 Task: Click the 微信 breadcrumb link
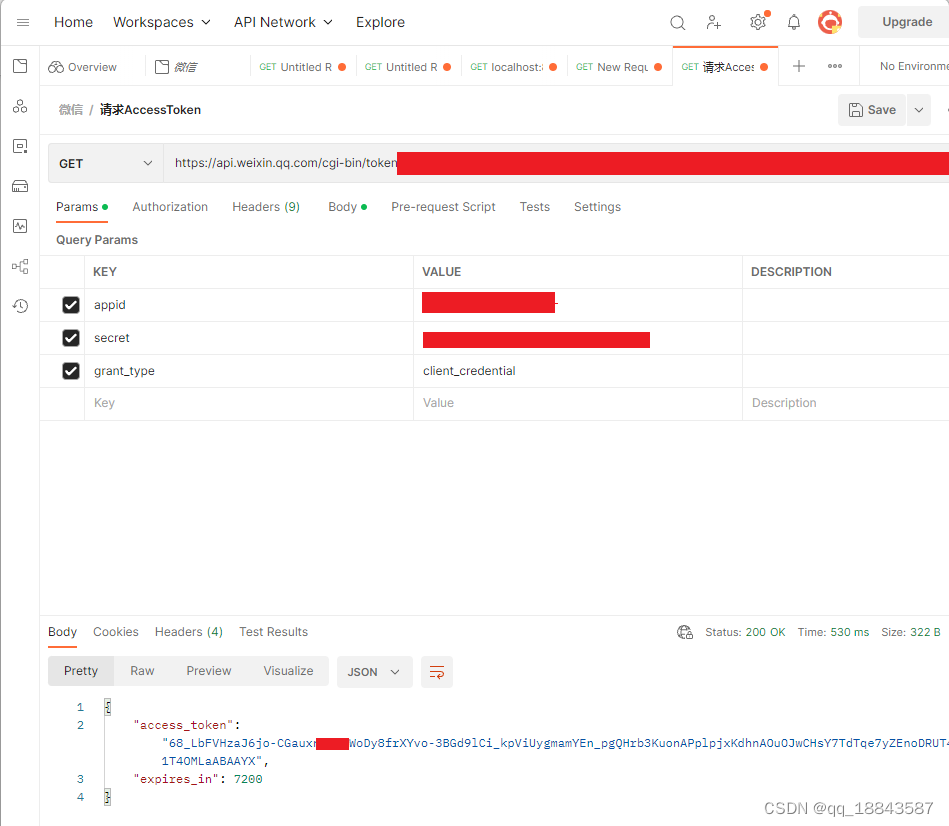click(71, 110)
